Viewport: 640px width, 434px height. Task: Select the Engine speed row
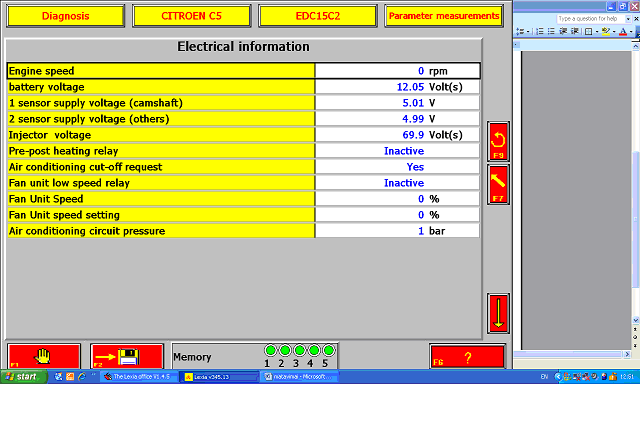tap(243, 71)
